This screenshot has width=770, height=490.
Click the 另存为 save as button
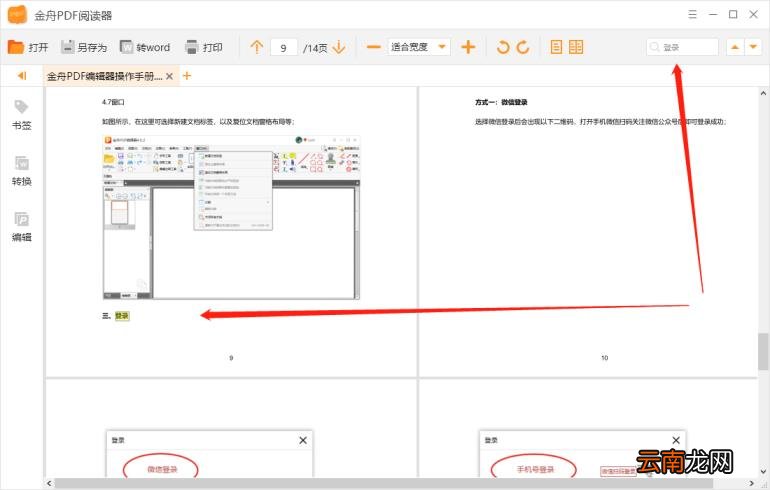(x=84, y=47)
